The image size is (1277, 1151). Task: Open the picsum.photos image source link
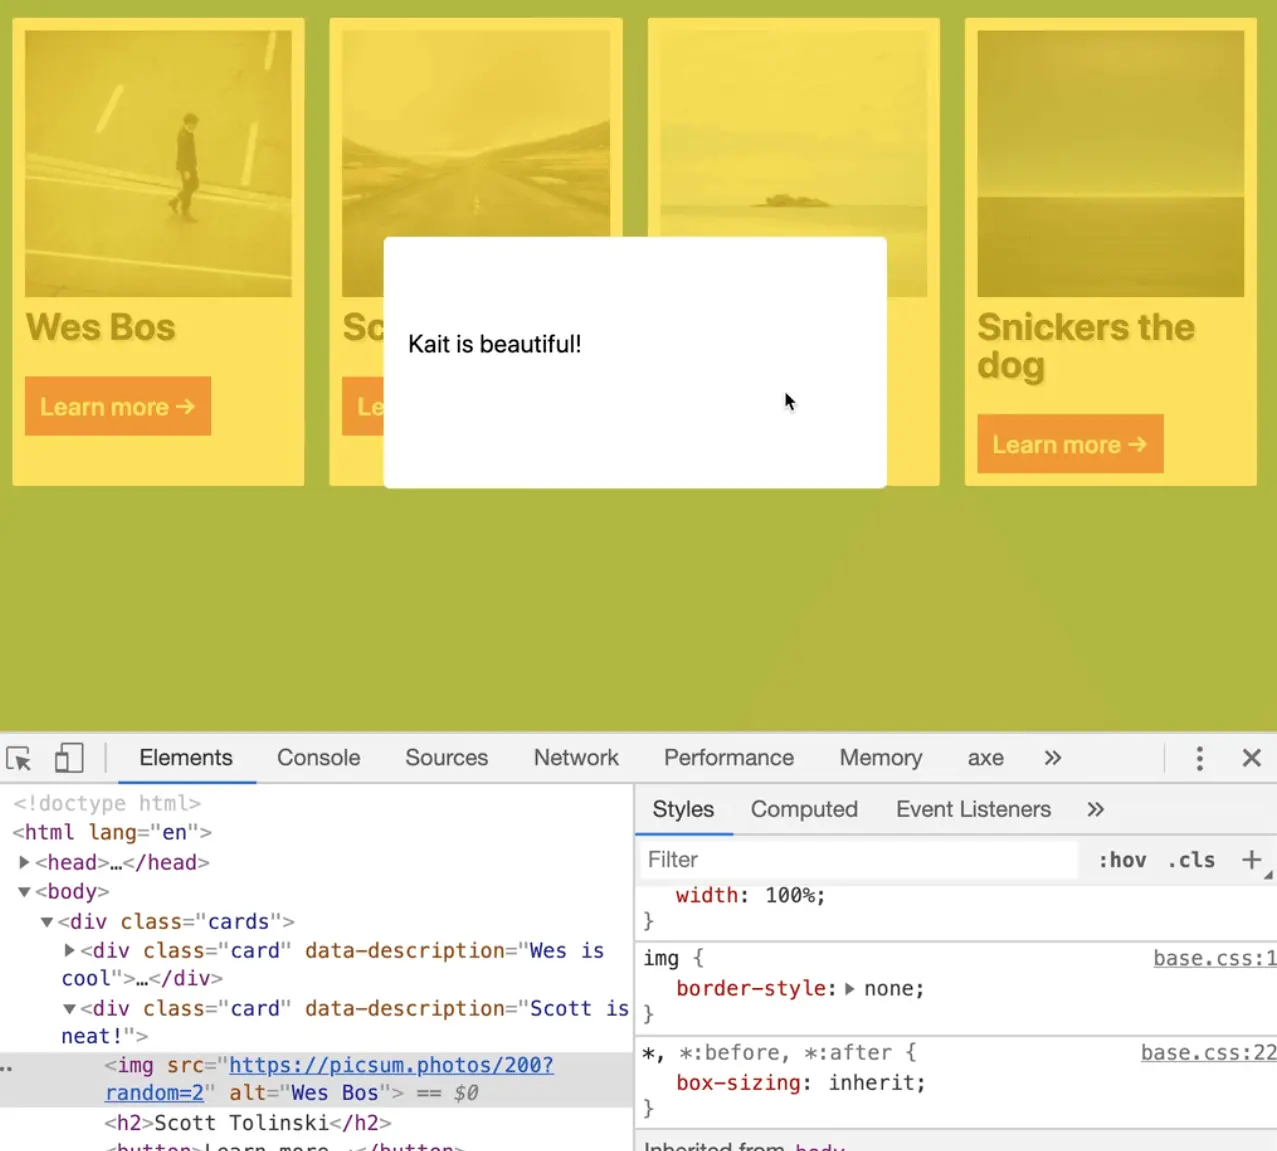pos(391,1066)
